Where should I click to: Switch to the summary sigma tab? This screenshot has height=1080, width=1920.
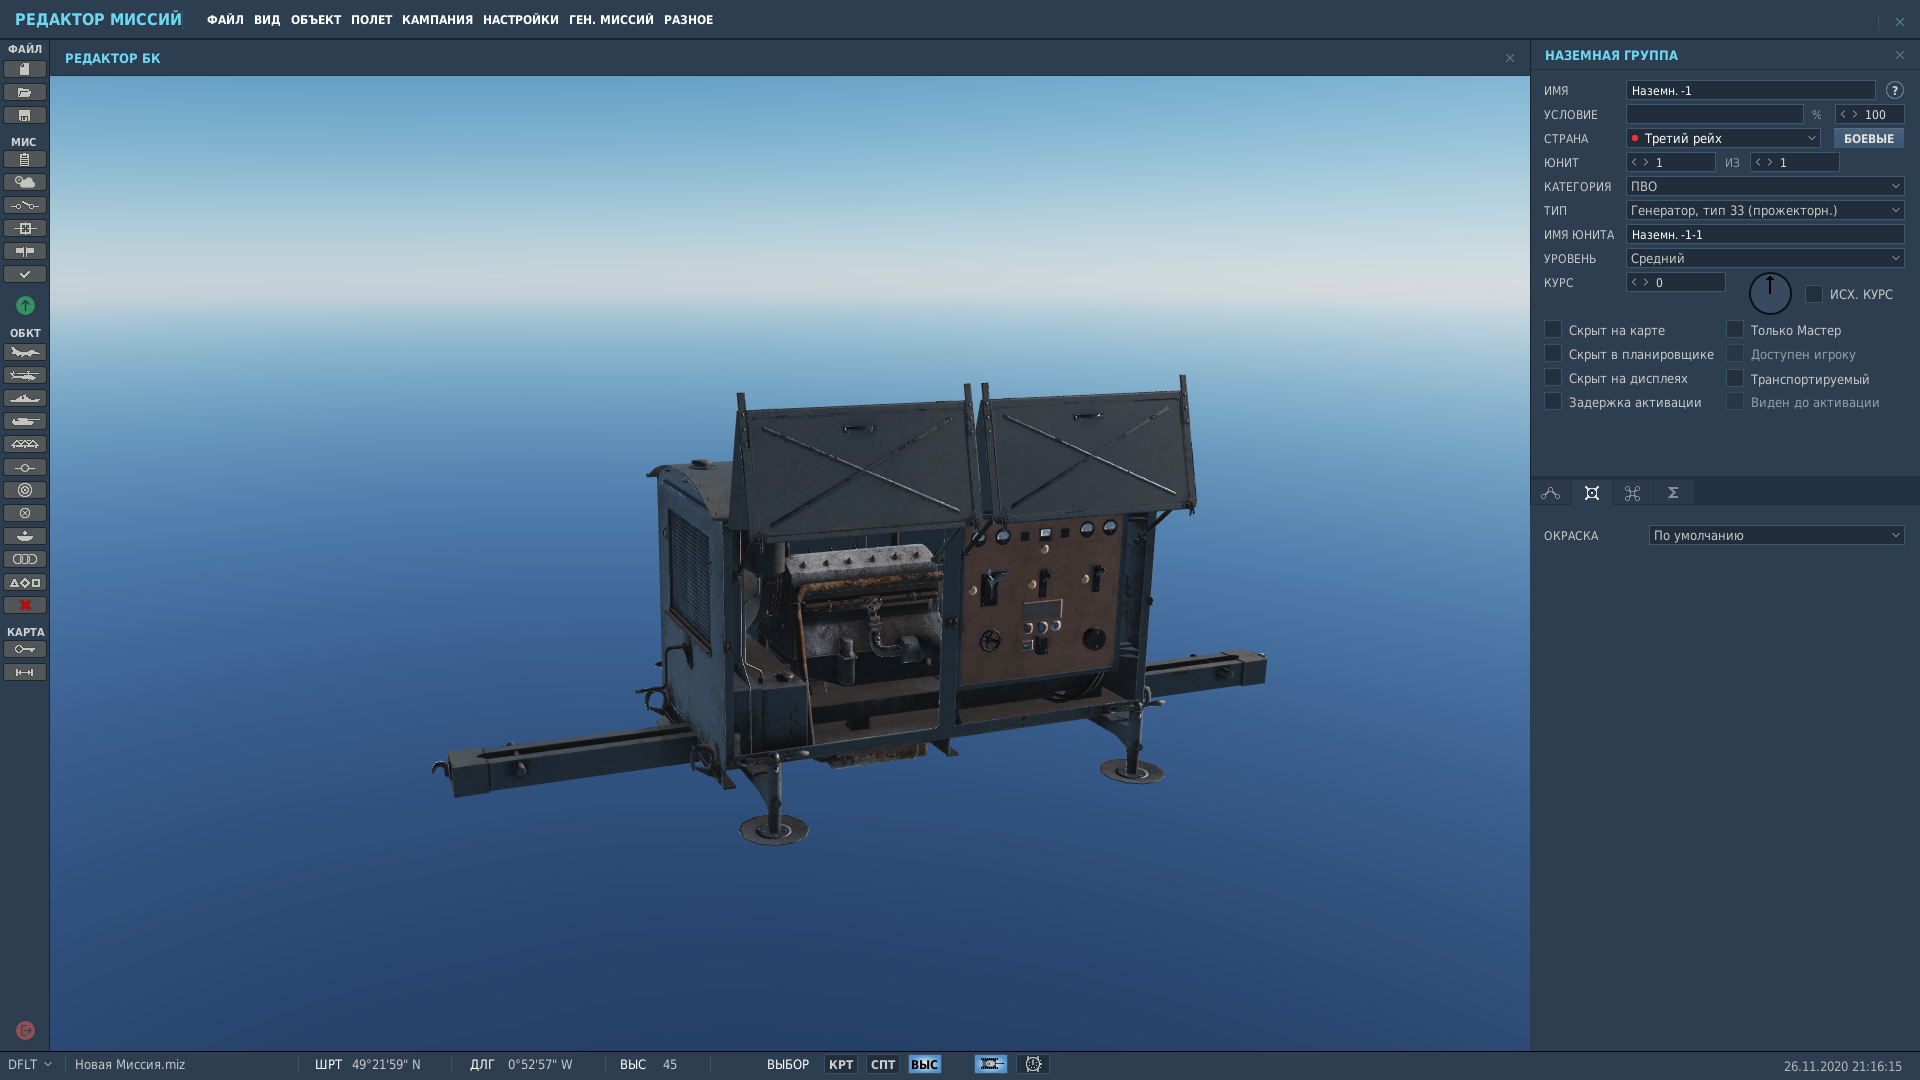pyautogui.click(x=1673, y=493)
